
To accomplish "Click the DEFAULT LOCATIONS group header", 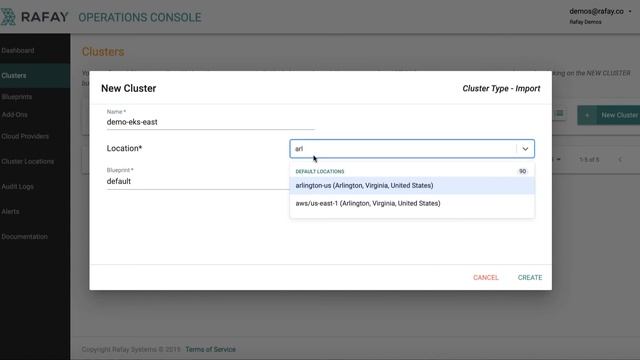I will click(320, 171).
